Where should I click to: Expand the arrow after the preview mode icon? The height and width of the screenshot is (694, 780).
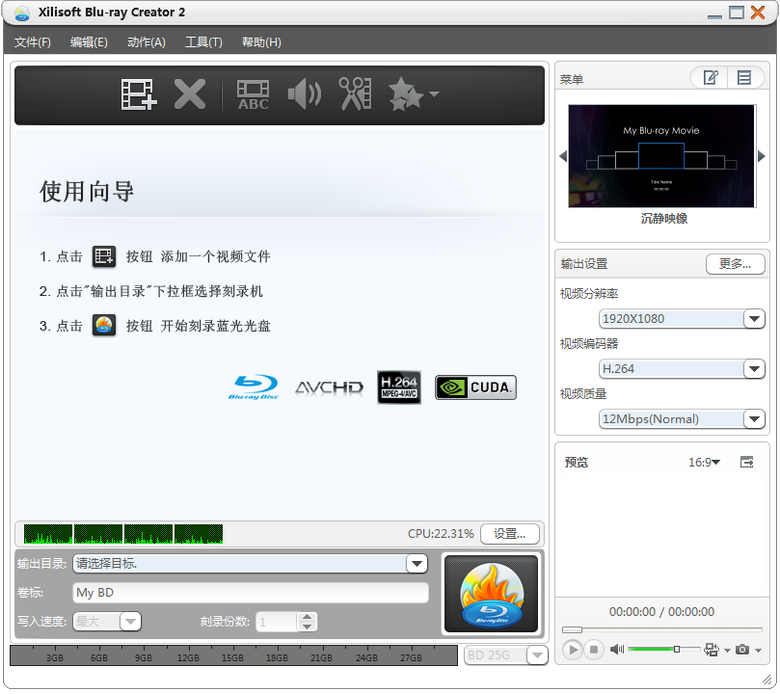coord(727,650)
